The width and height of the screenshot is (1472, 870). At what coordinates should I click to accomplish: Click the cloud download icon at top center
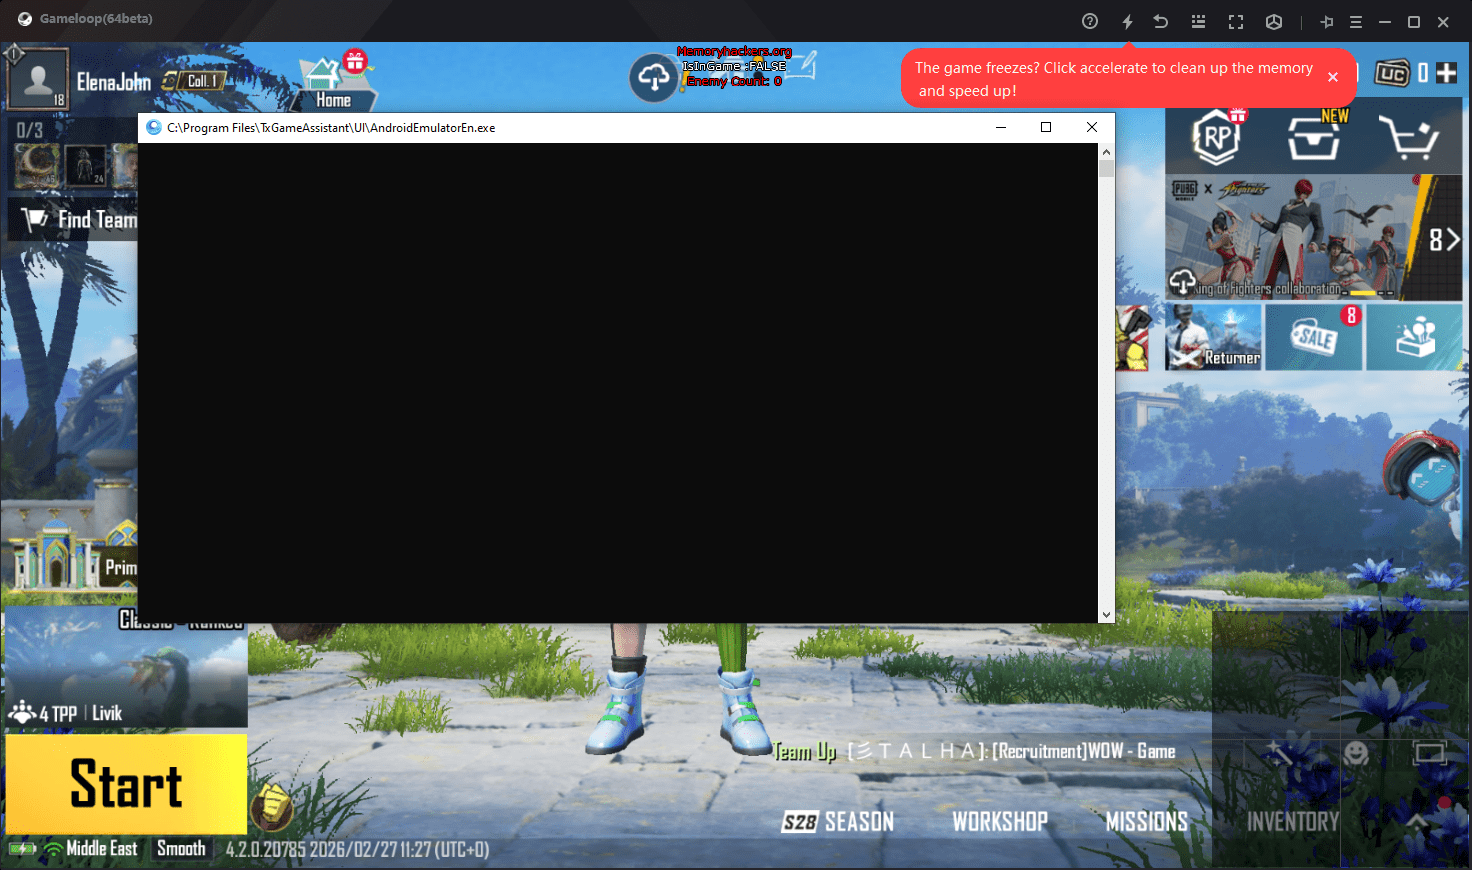[x=654, y=77]
